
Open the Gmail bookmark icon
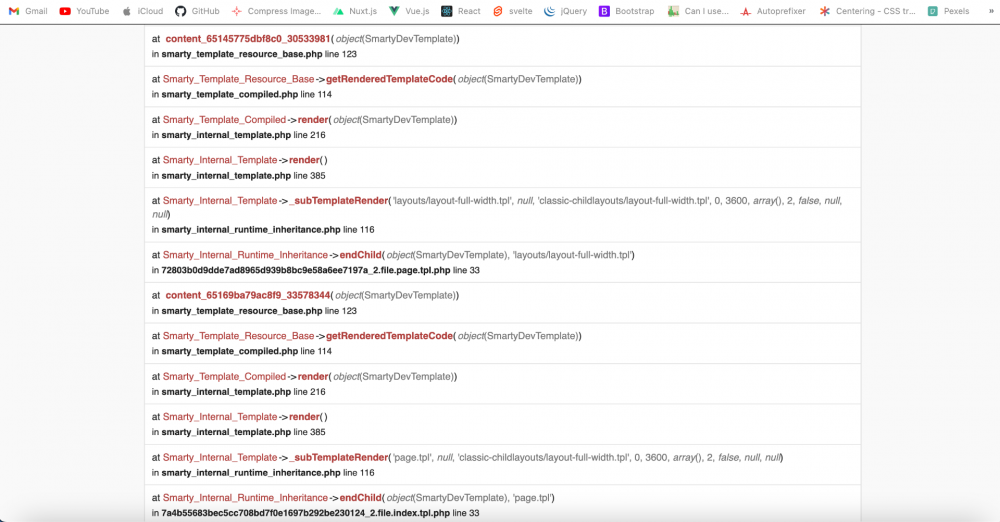[13, 11]
